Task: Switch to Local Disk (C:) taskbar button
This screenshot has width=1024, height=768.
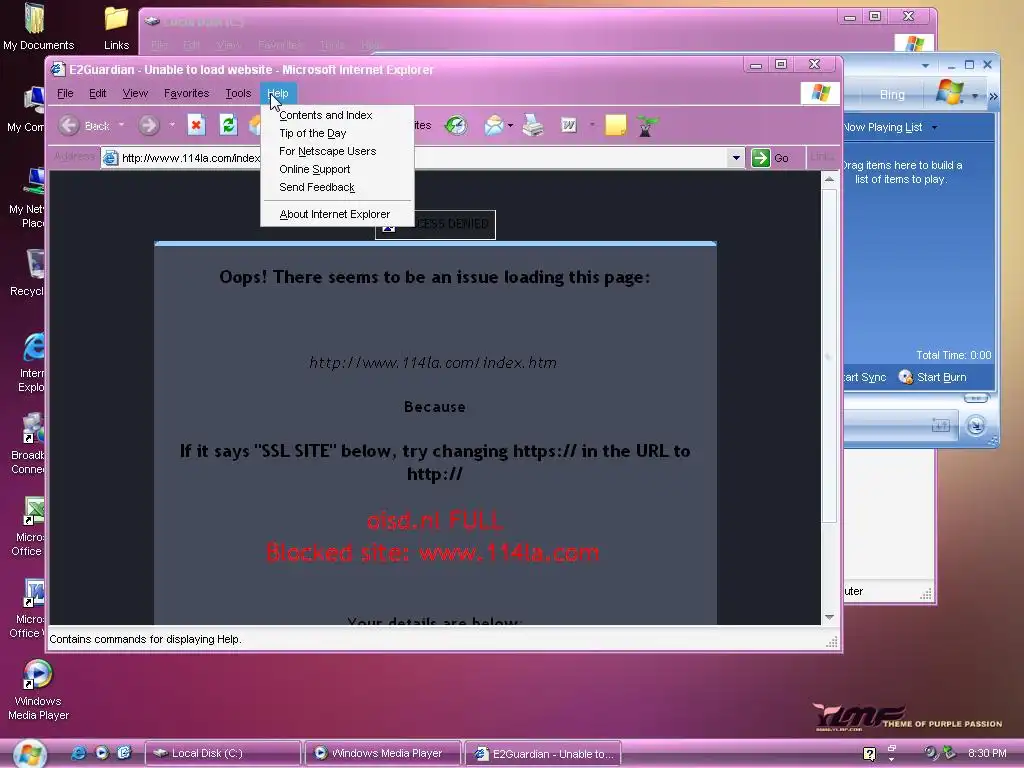Action: 223,754
